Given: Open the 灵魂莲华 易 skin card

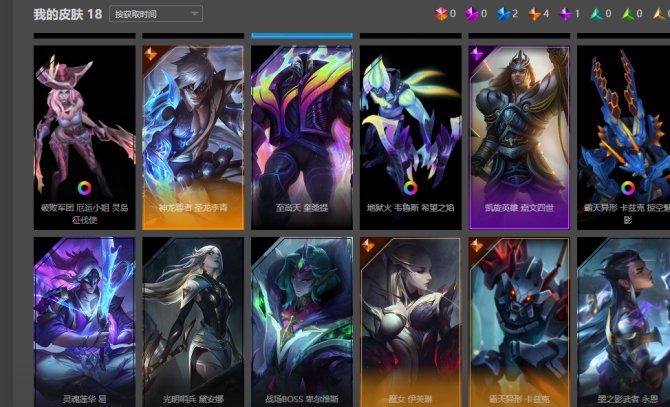Looking at the screenshot, I should [x=85, y=322].
